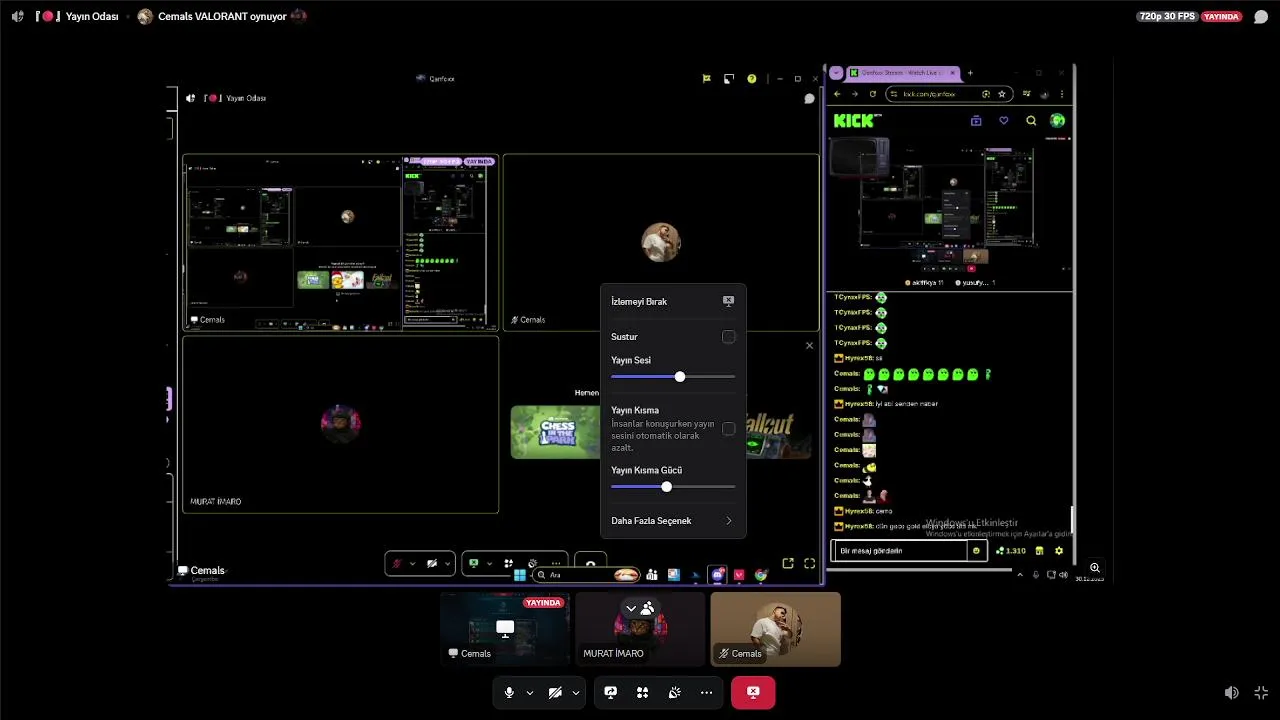This screenshot has height=720, width=1280.
Task: Open the chat bubble icon at top right
Action: click(x=1261, y=17)
